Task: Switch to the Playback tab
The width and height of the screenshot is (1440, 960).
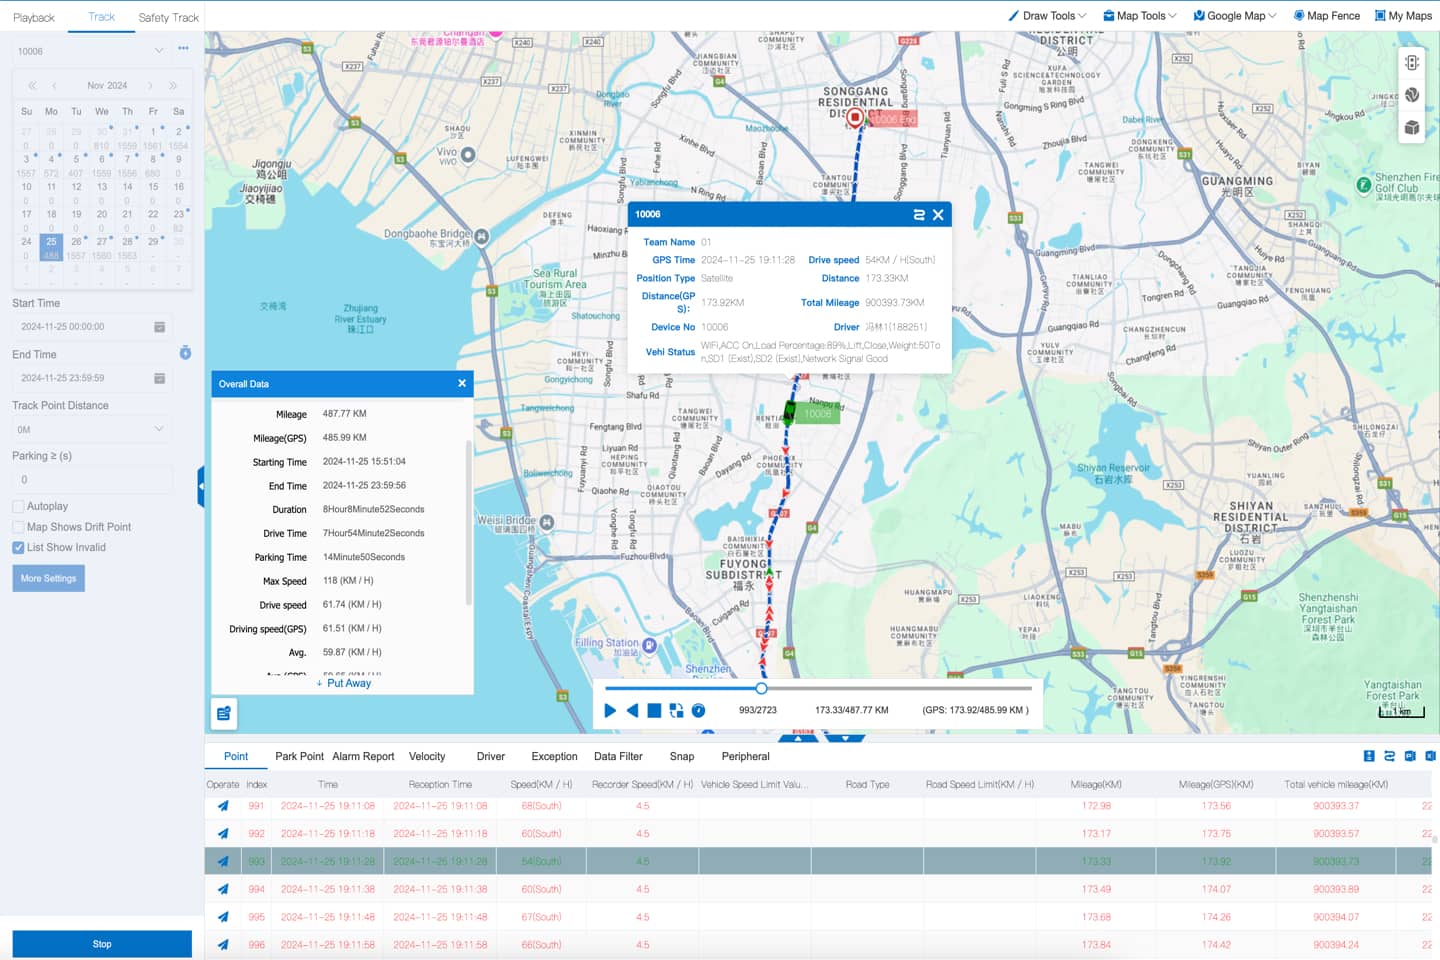Action: [x=34, y=18]
